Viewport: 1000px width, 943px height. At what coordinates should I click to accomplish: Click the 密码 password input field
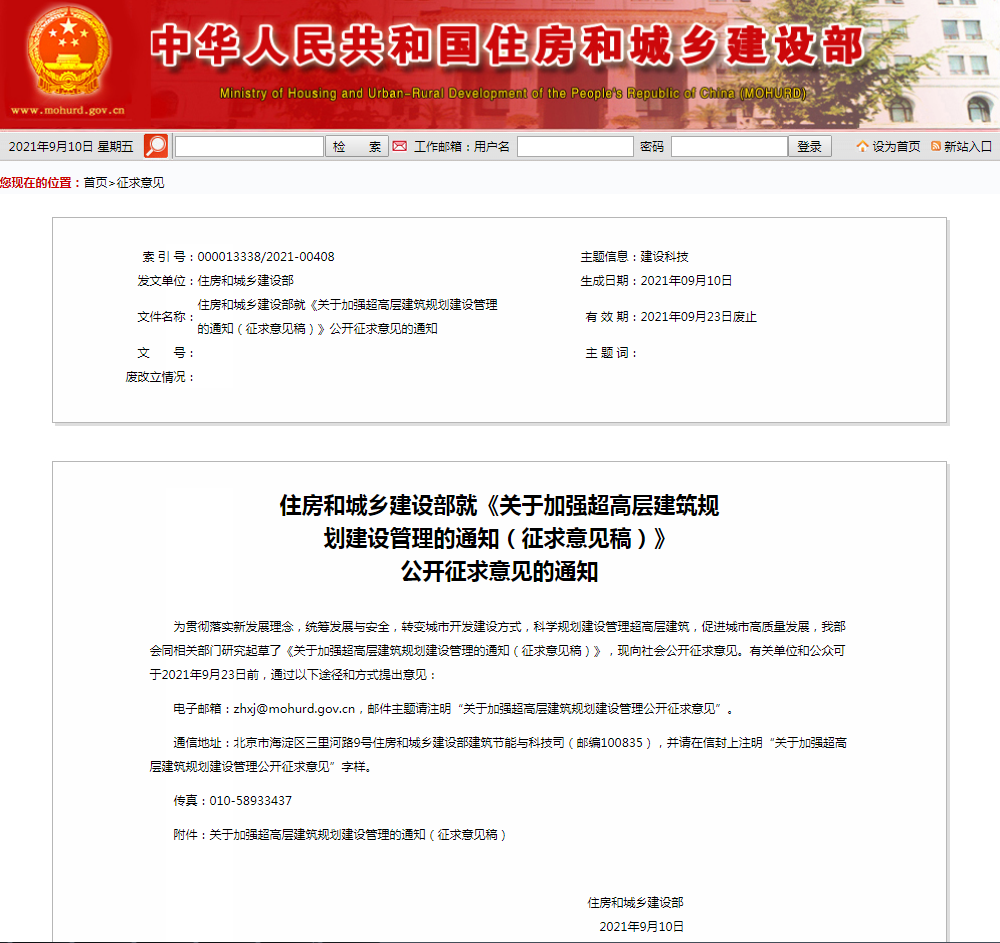[x=729, y=147]
